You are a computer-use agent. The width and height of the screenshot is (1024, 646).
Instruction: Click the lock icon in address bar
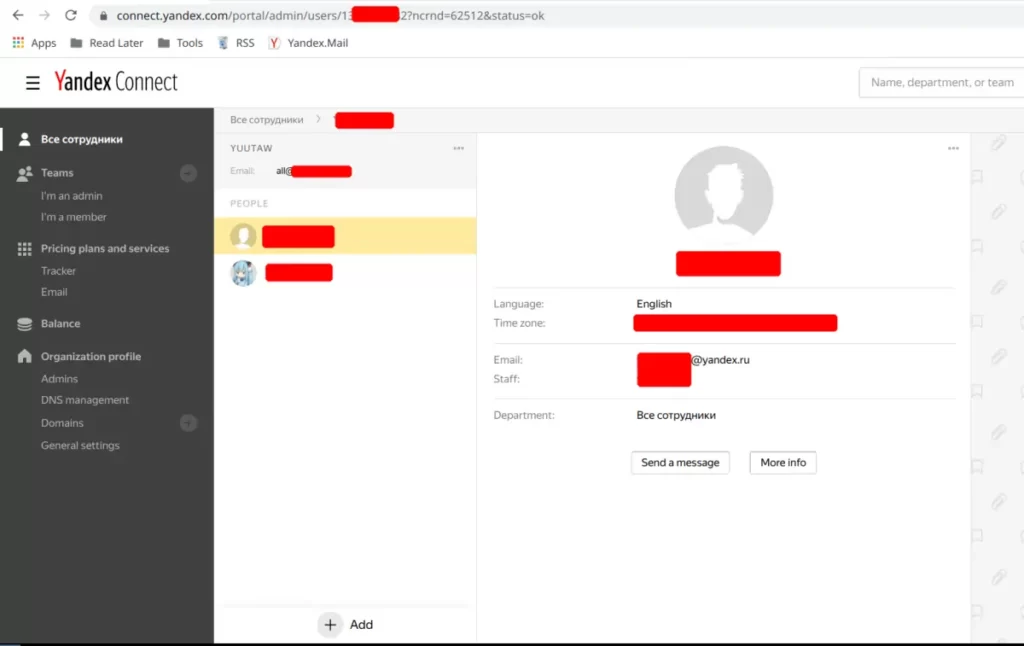pos(103,15)
